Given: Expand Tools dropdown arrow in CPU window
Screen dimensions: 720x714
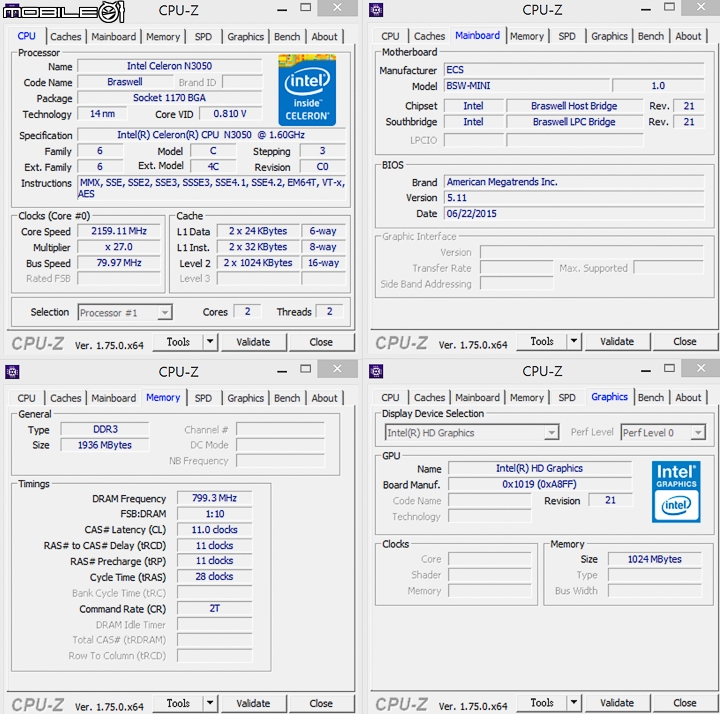Looking at the screenshot, I should [210, 342].
